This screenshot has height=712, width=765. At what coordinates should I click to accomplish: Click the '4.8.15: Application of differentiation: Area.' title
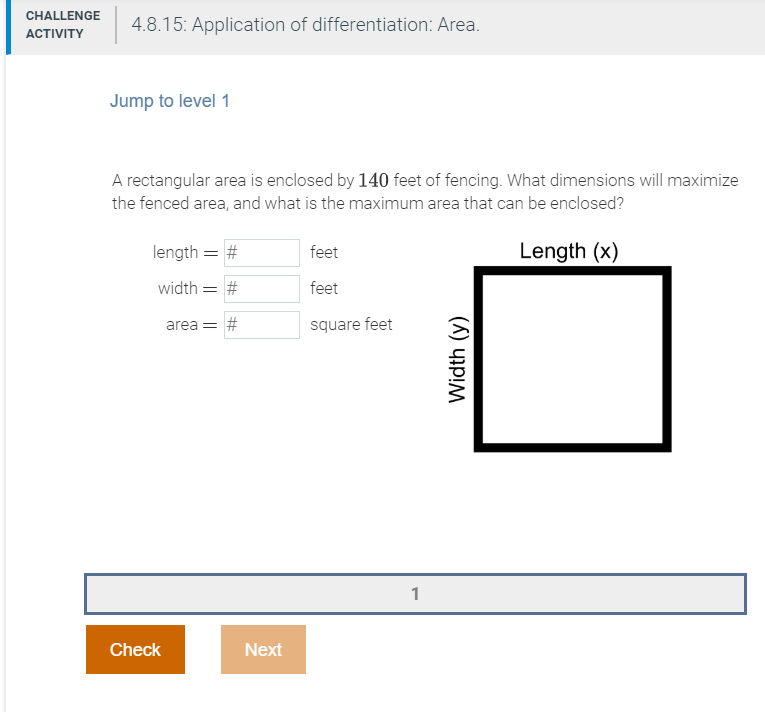[x=305, y=25]
